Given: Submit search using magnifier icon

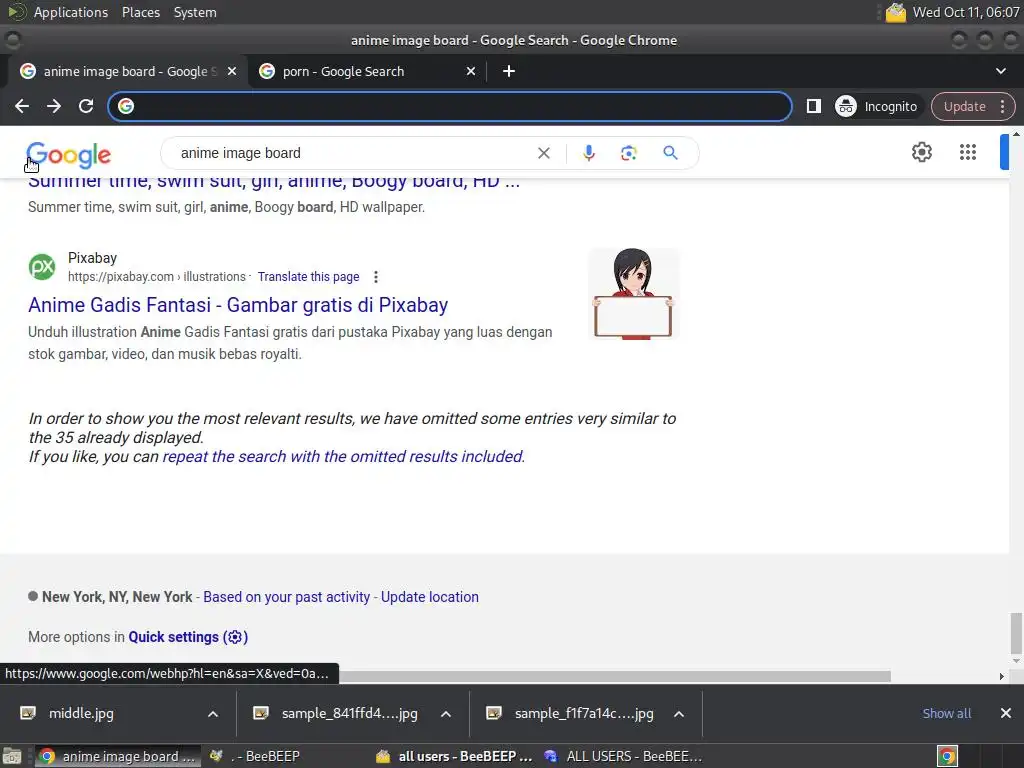Looking at the screenshot, I should (x=670, y=153).
